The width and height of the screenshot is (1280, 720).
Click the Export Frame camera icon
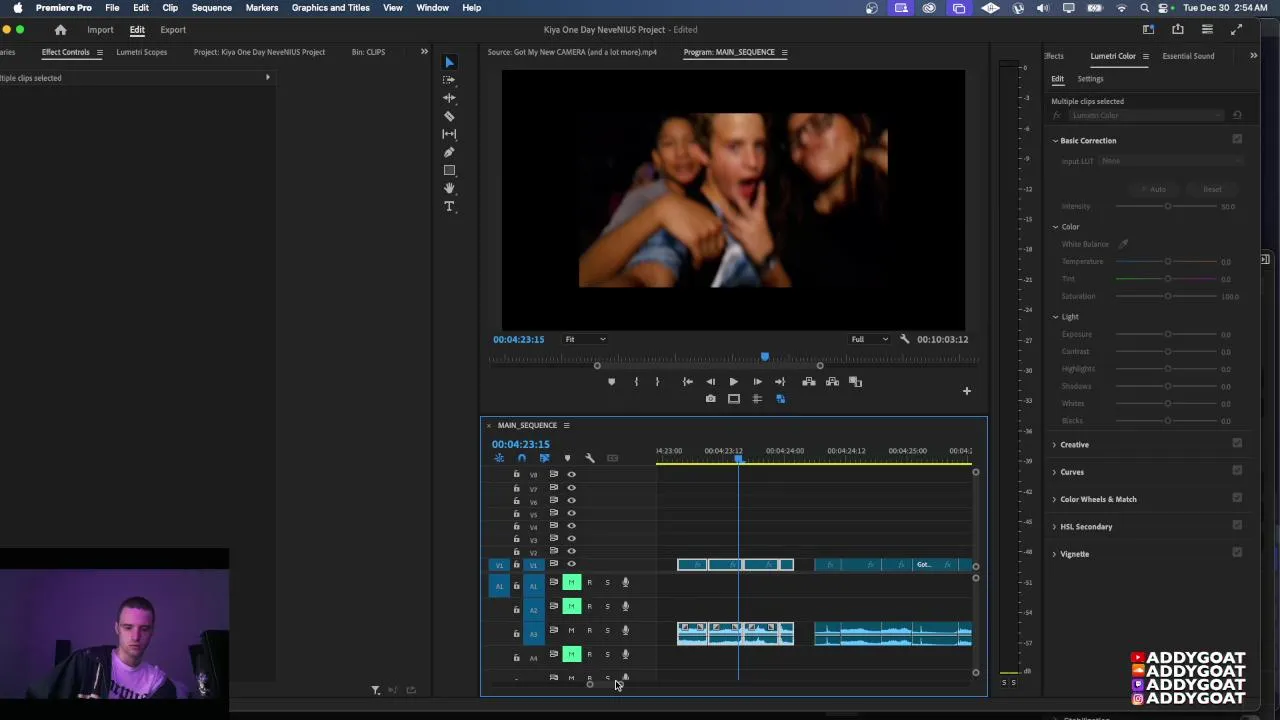click(x=710, y=399)
